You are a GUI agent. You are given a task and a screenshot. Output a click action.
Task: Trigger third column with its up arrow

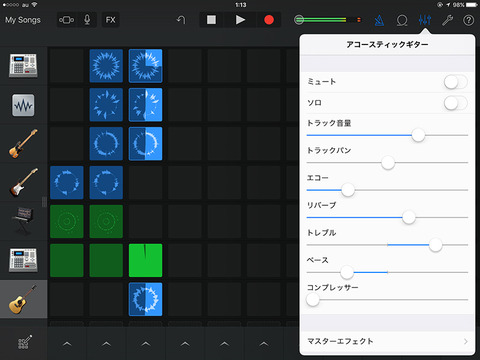pos(146,344)
